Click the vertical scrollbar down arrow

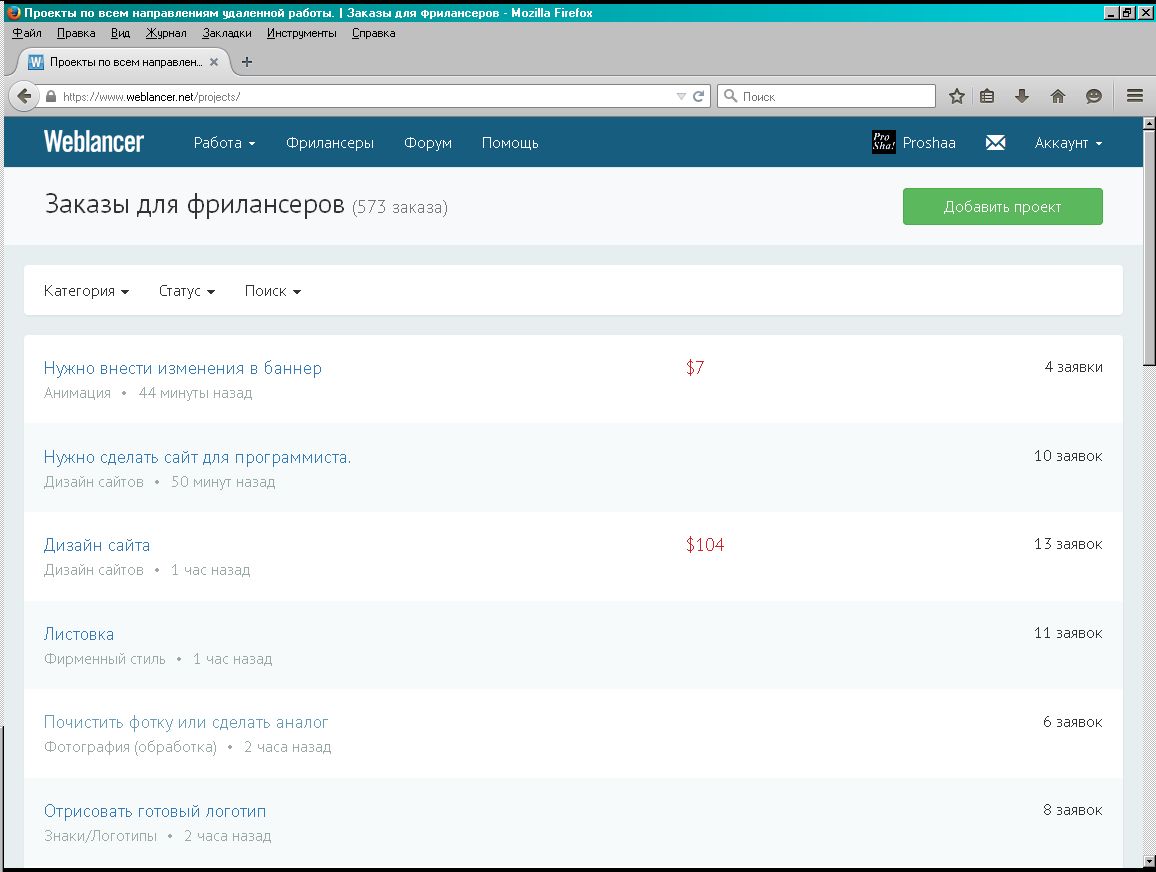click(1149, 860)
